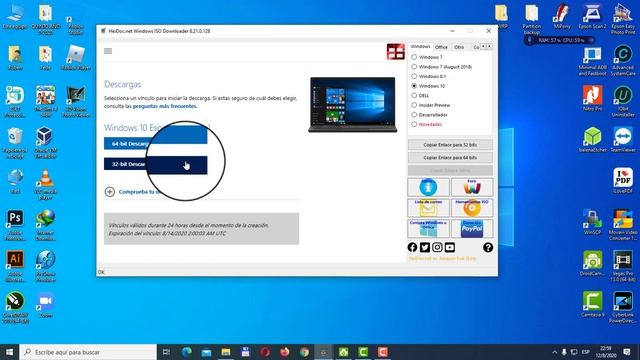Open the preguntas más frecuentes link
Screen dimensions: 640x360
click(165, 106)
